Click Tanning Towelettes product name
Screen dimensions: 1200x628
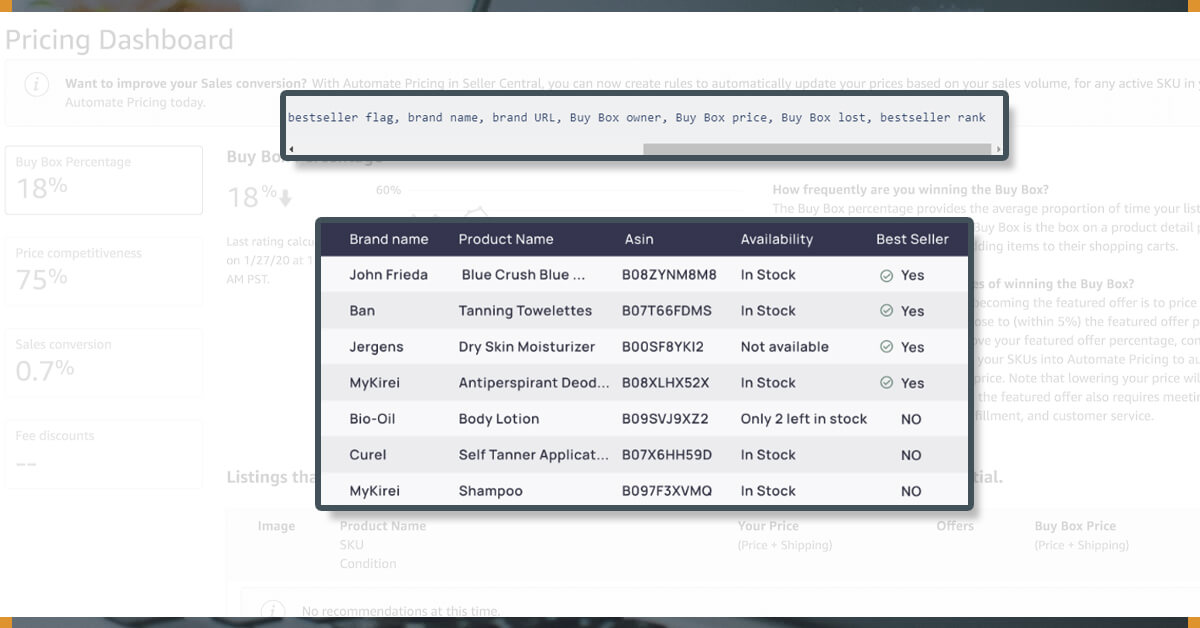click(525, 311)
